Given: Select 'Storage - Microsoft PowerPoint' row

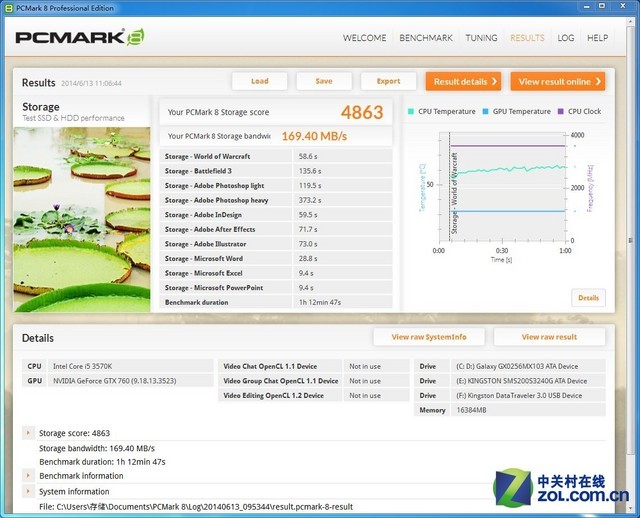Looking at the screenshot, I should (x=276, y=288).
